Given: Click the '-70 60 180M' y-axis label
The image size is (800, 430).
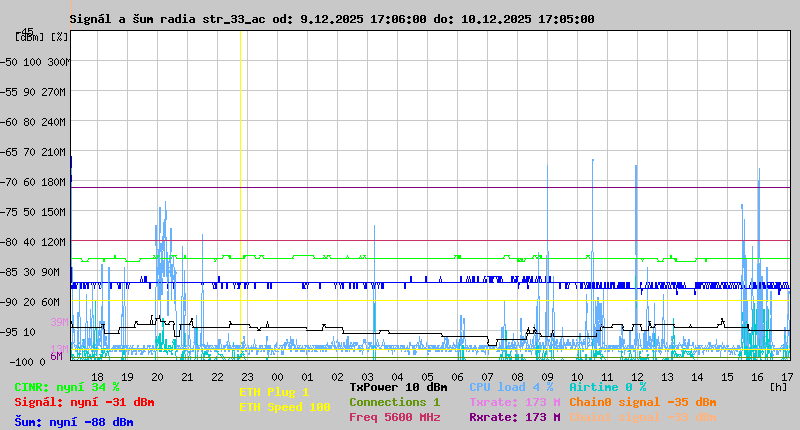Looking at the screenshot, I should 35,182.
